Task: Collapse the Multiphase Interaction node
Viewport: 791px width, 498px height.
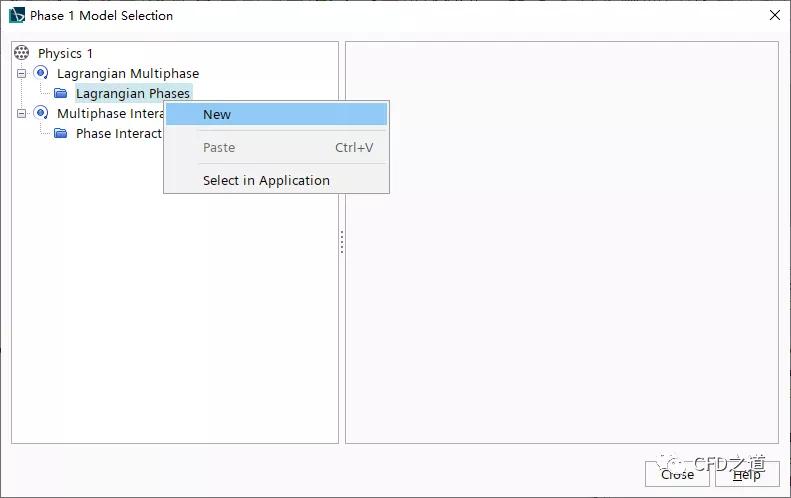Action: [x=21, y=114]
